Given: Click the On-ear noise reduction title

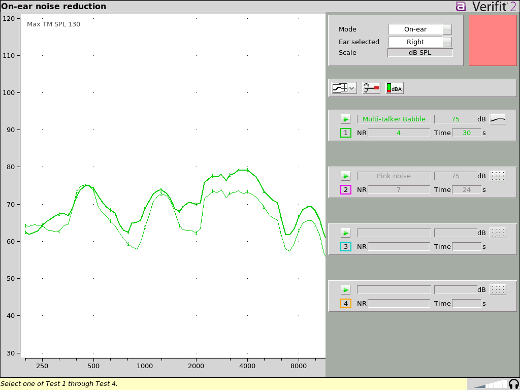Looking at the screenshot, I should point(53,6).
